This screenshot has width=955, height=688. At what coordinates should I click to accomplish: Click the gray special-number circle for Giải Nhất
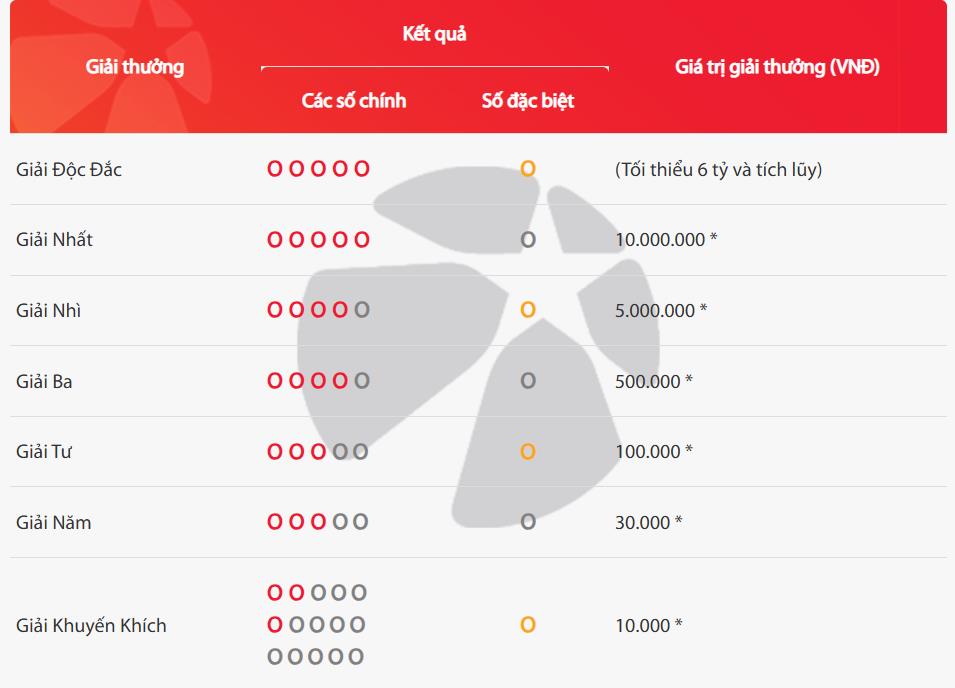[x=528, y=240]
